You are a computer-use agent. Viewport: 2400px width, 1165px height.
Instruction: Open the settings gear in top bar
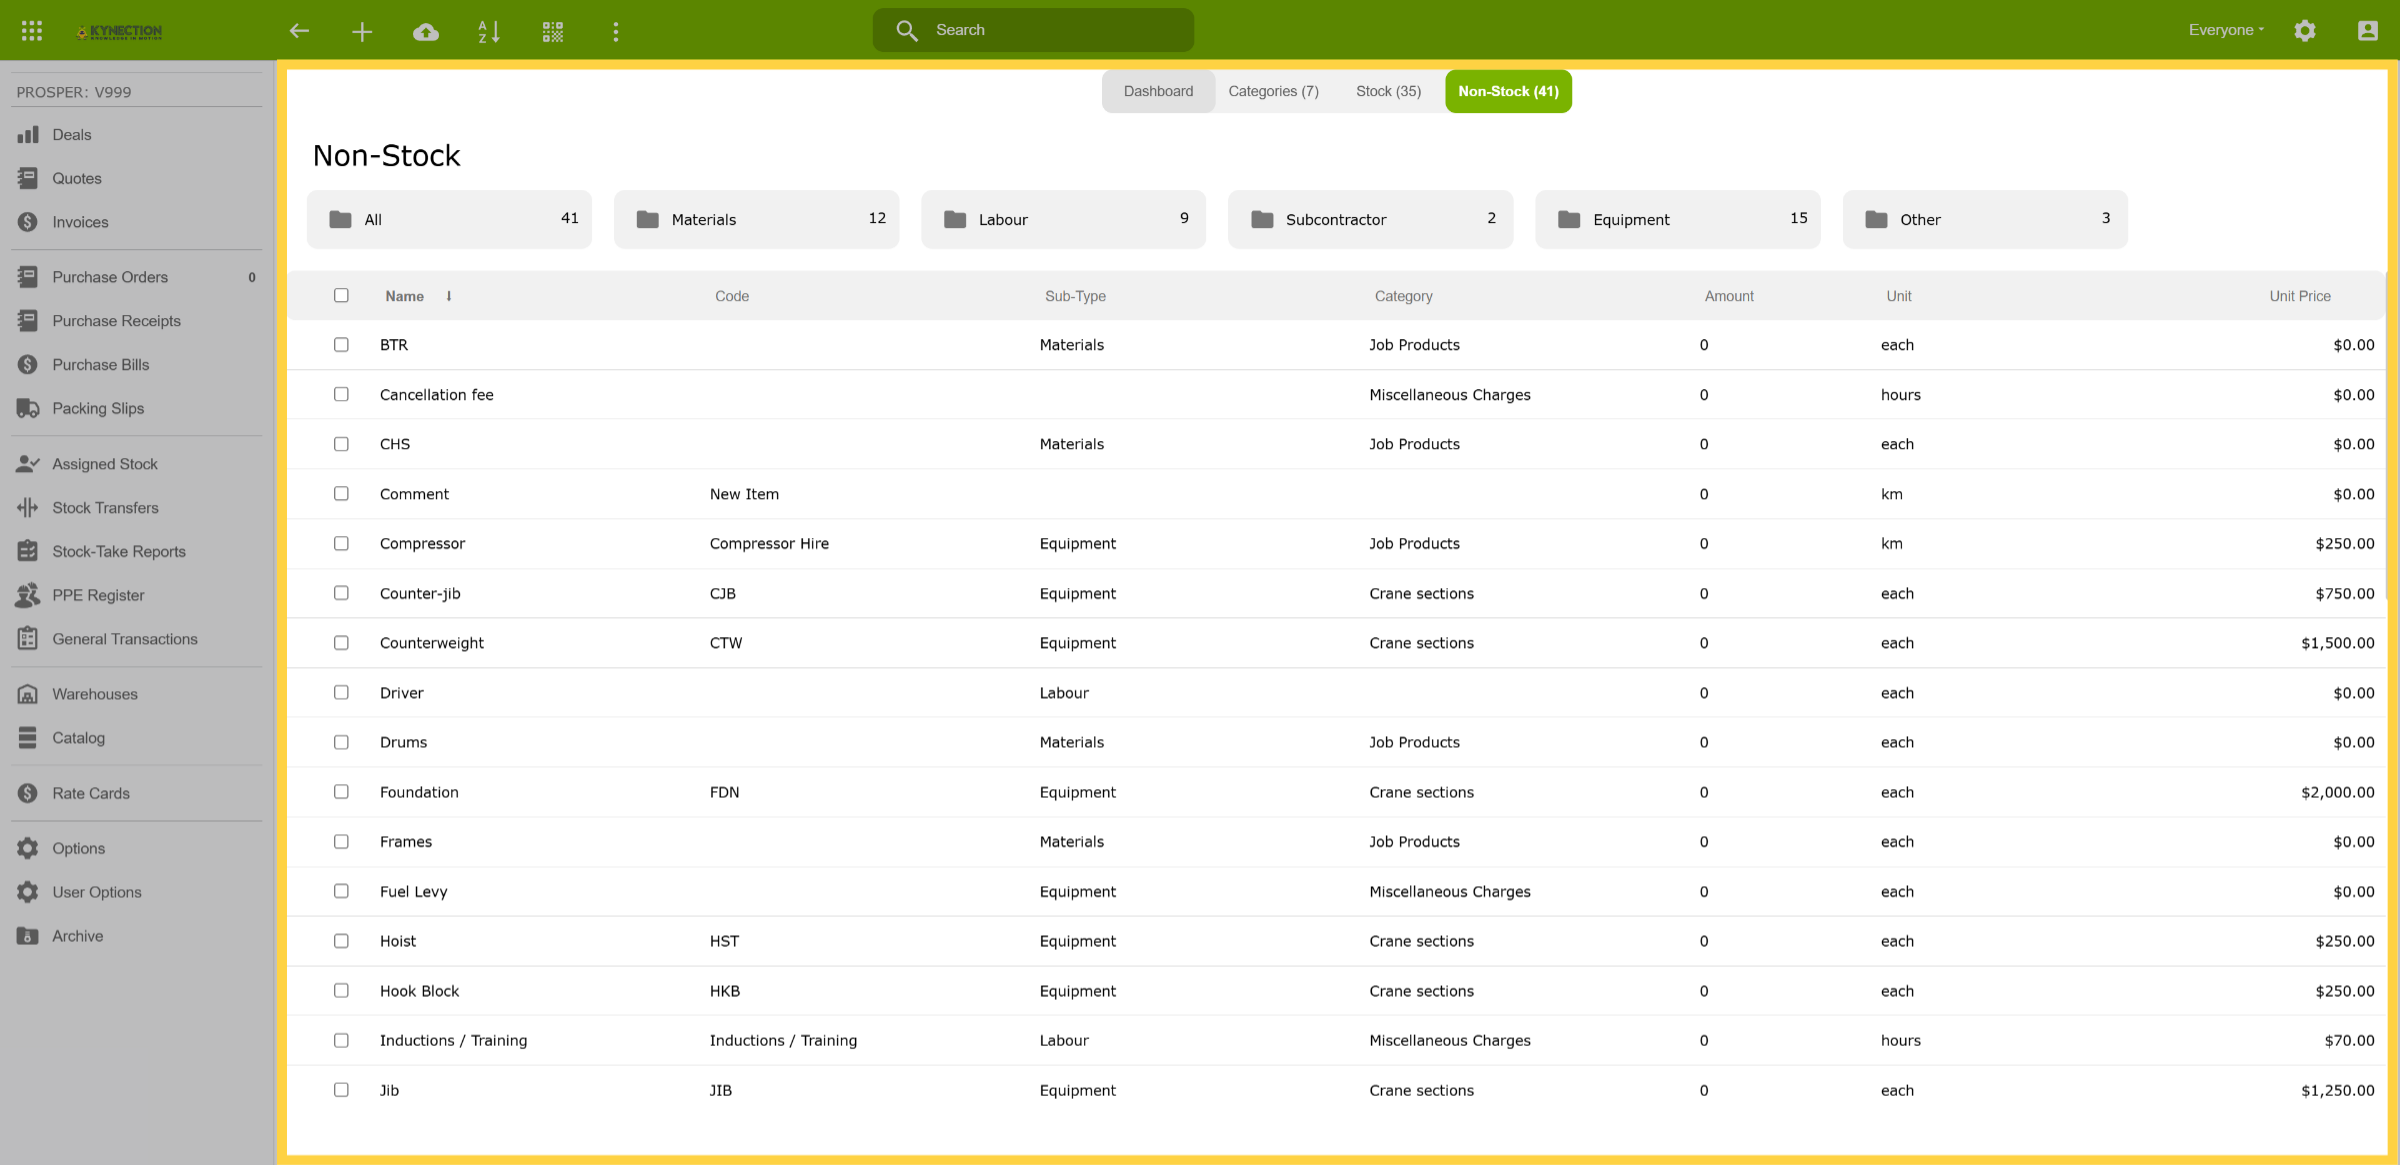2305,31
